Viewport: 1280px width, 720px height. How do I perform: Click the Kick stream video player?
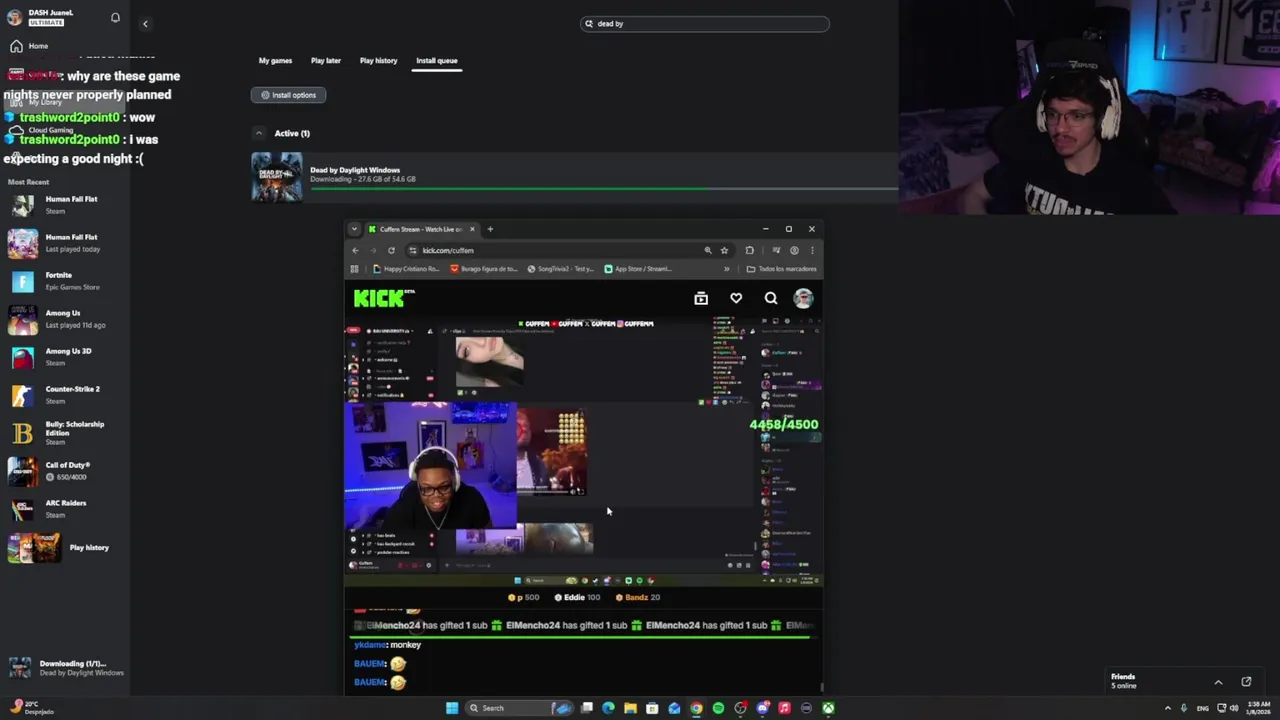[x=583, y=452]
